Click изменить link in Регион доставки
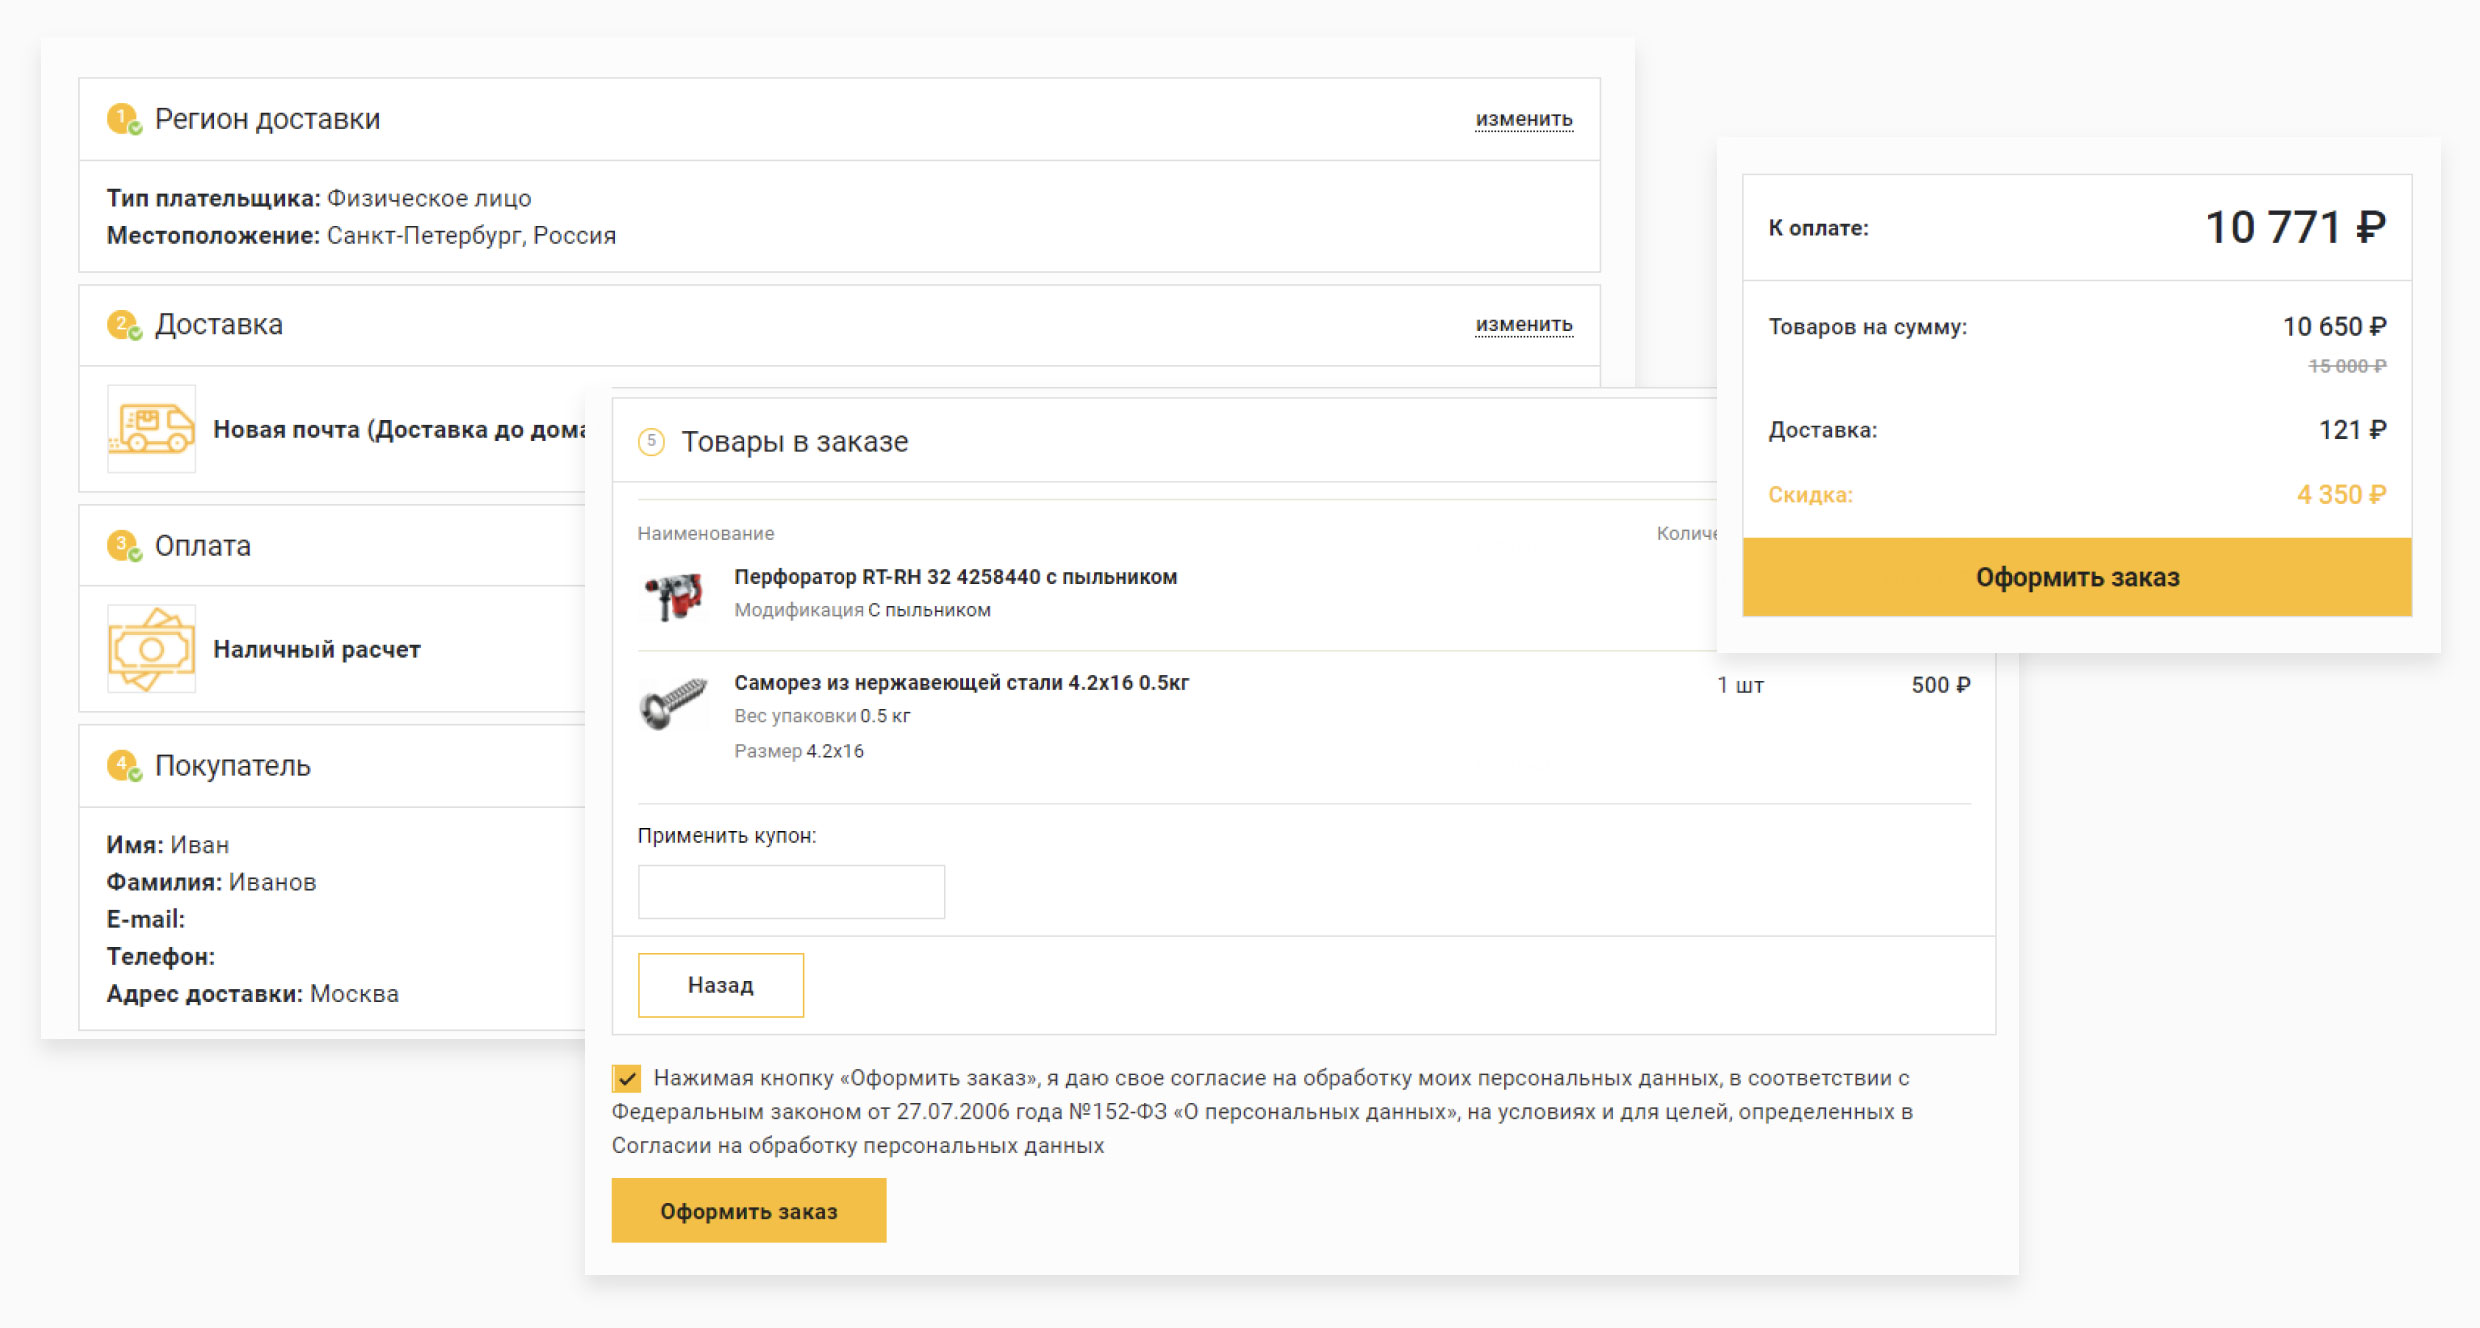This screenshot has width=2480, height=1328. 1523,119
